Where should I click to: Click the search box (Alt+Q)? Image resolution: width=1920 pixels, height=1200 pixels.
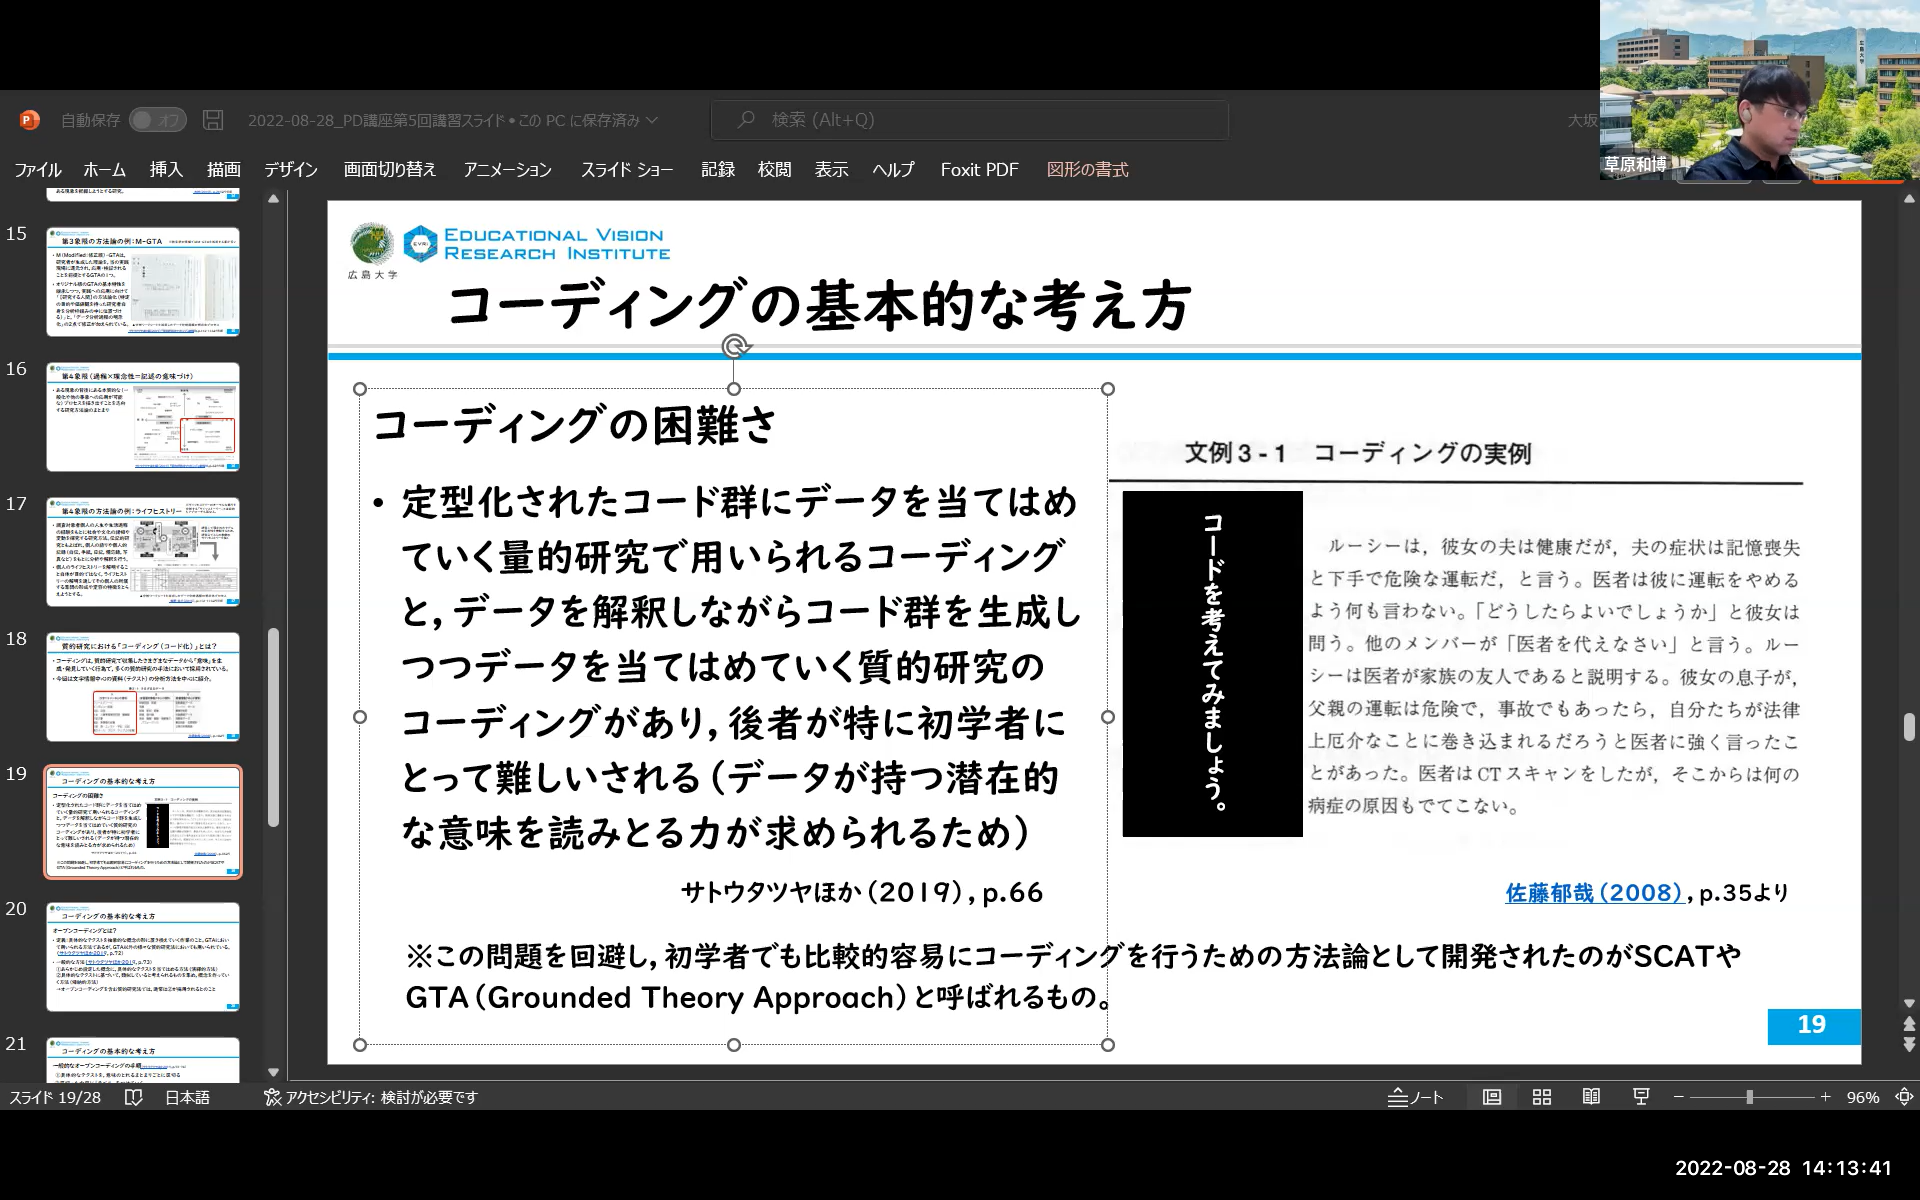coord(969,120)
